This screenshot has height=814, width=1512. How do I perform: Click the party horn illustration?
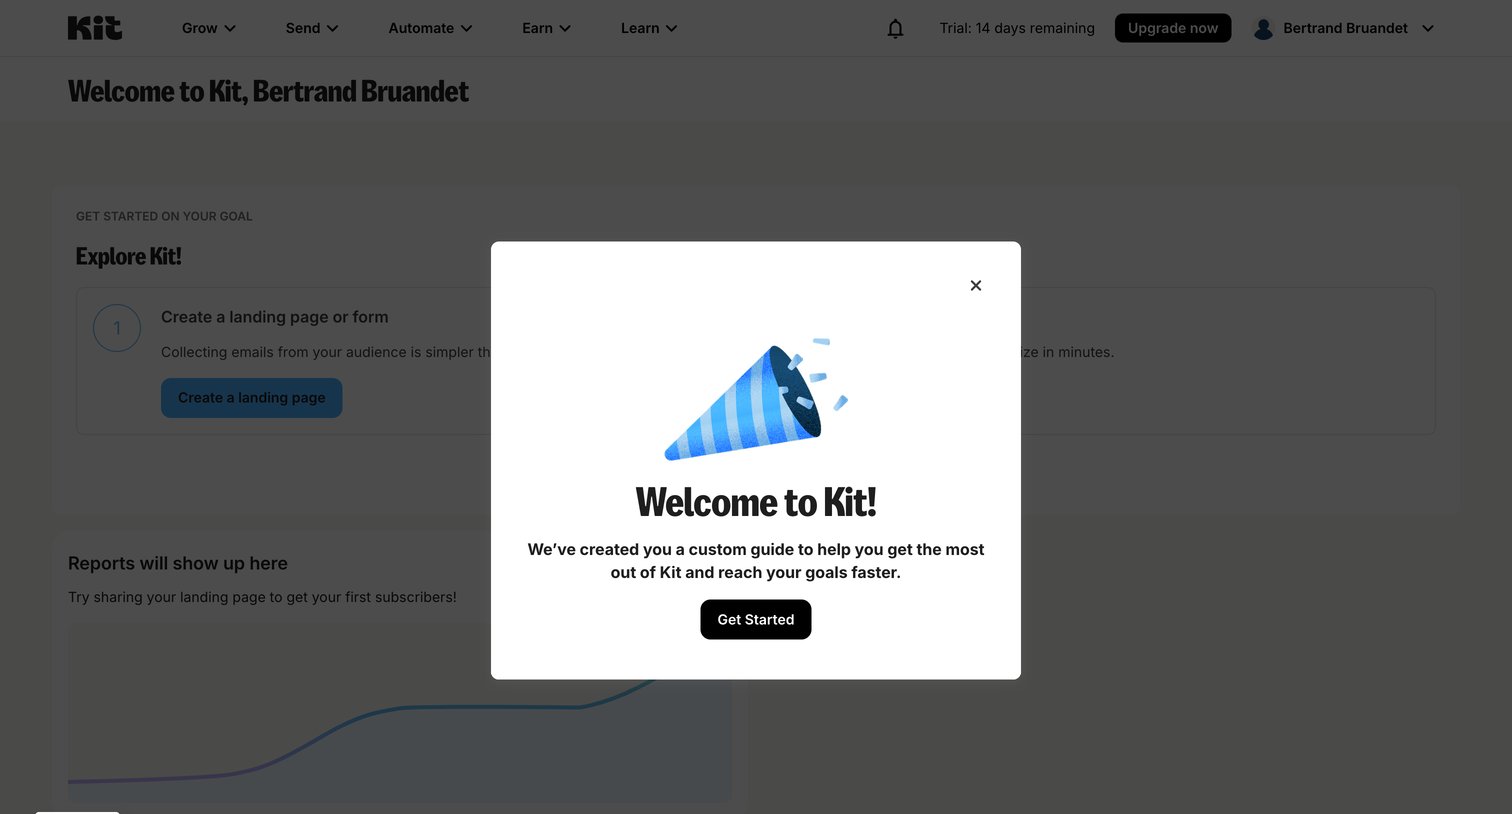(x=756, y=400)
